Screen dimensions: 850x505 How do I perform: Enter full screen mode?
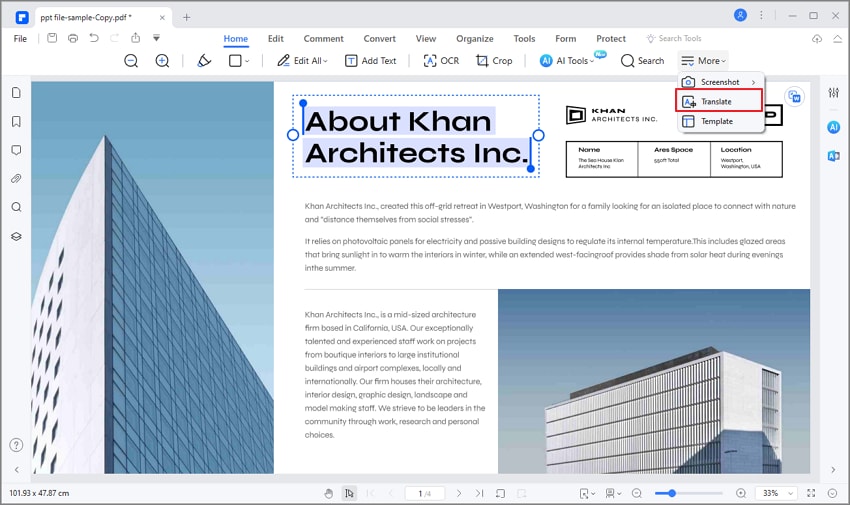(x=811, y=493)
